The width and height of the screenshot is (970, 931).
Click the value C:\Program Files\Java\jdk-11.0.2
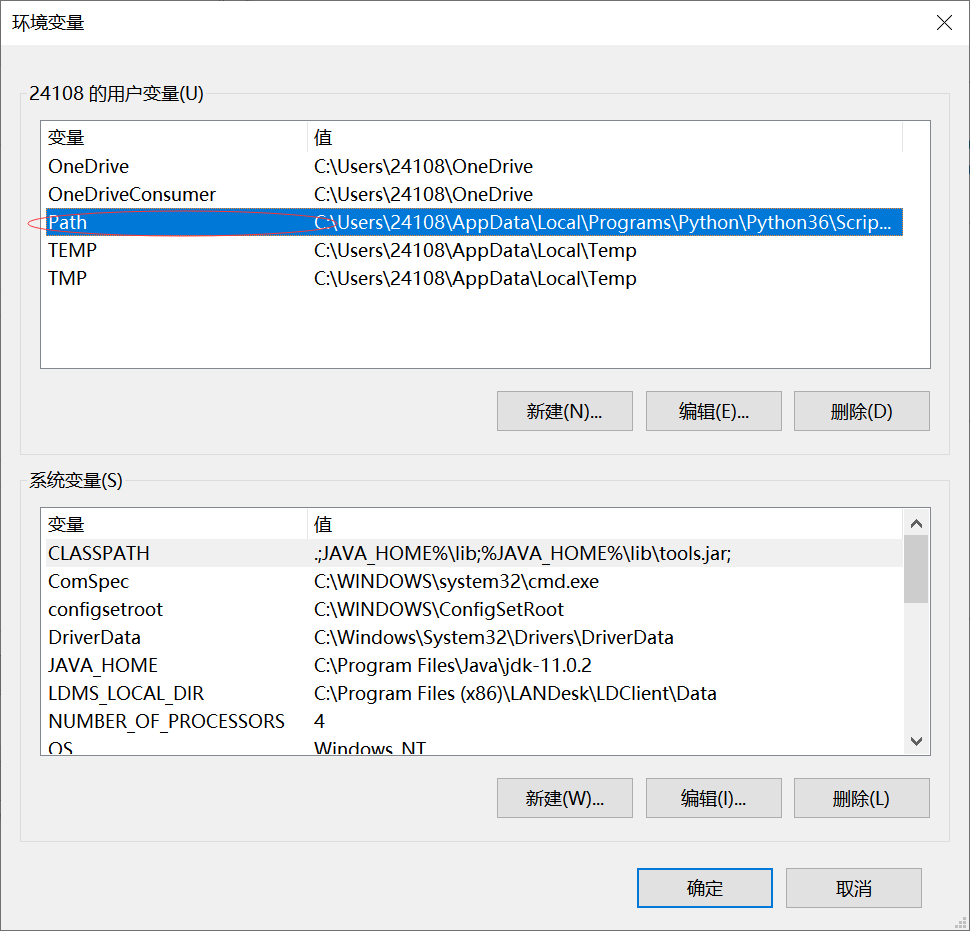[x=453, y=665]
